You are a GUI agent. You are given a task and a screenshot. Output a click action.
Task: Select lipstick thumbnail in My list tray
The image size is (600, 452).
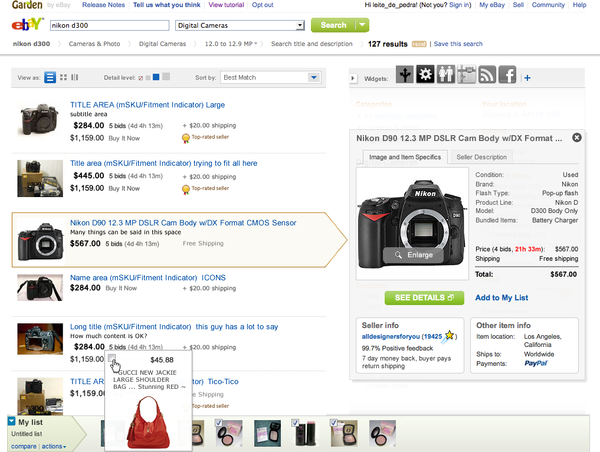[x=305, y=433]
